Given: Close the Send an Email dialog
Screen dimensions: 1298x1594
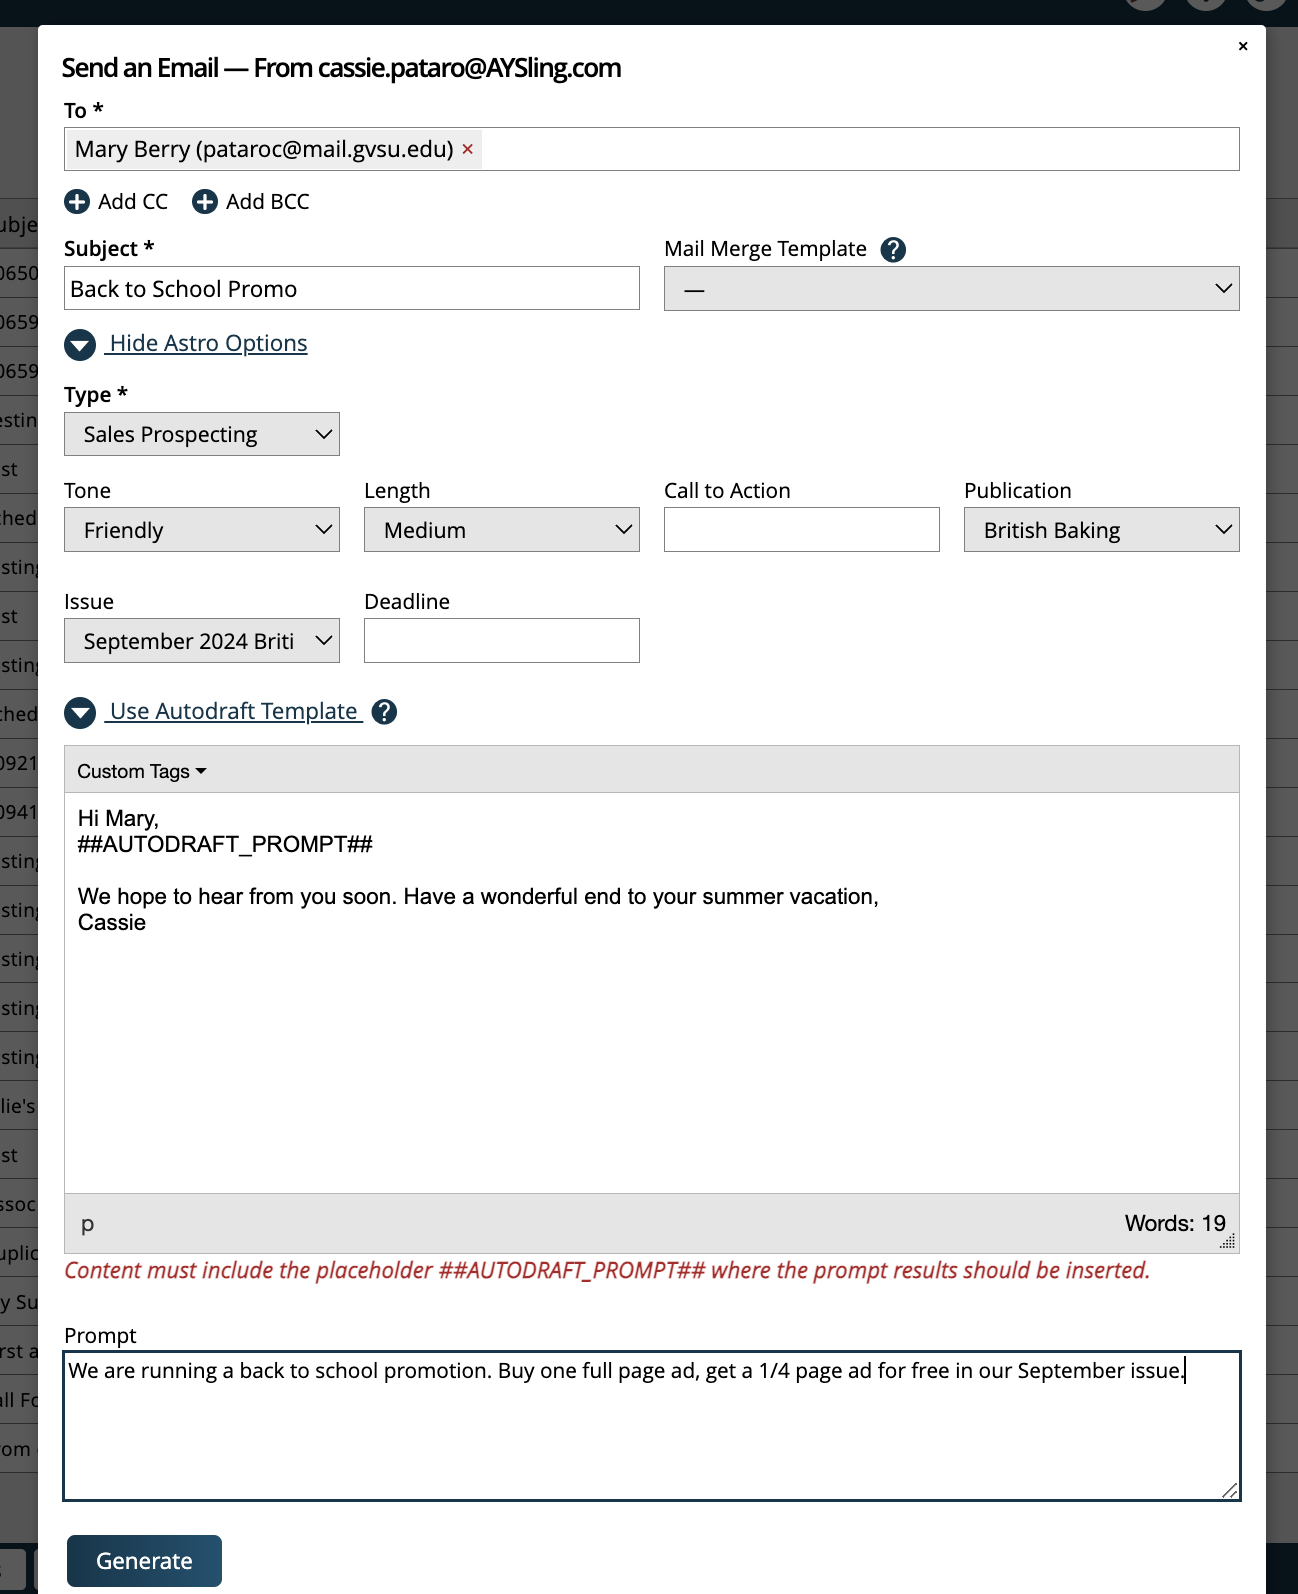Looking at the screenshot, I should click(1243, 46).
